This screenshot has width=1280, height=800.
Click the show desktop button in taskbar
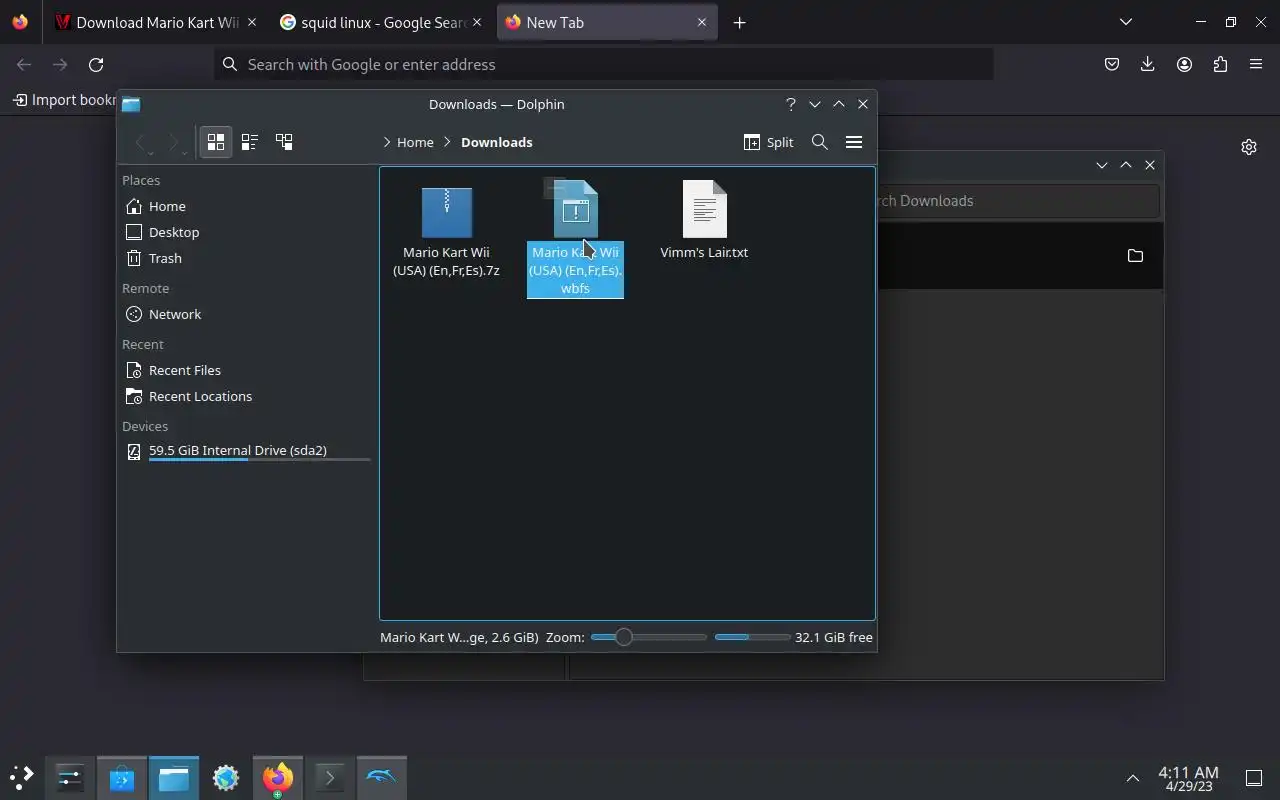[1253, 777]
